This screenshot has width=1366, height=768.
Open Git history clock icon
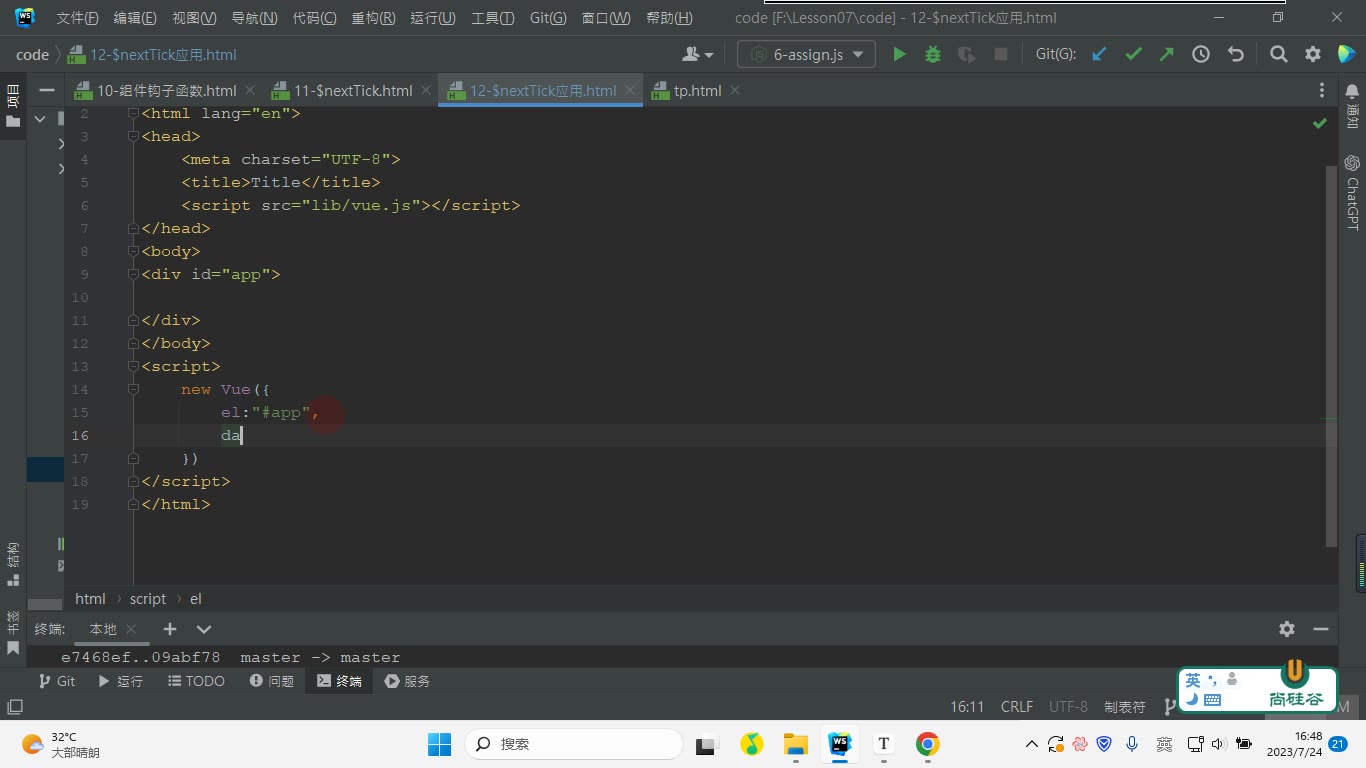coord(1201,55)
